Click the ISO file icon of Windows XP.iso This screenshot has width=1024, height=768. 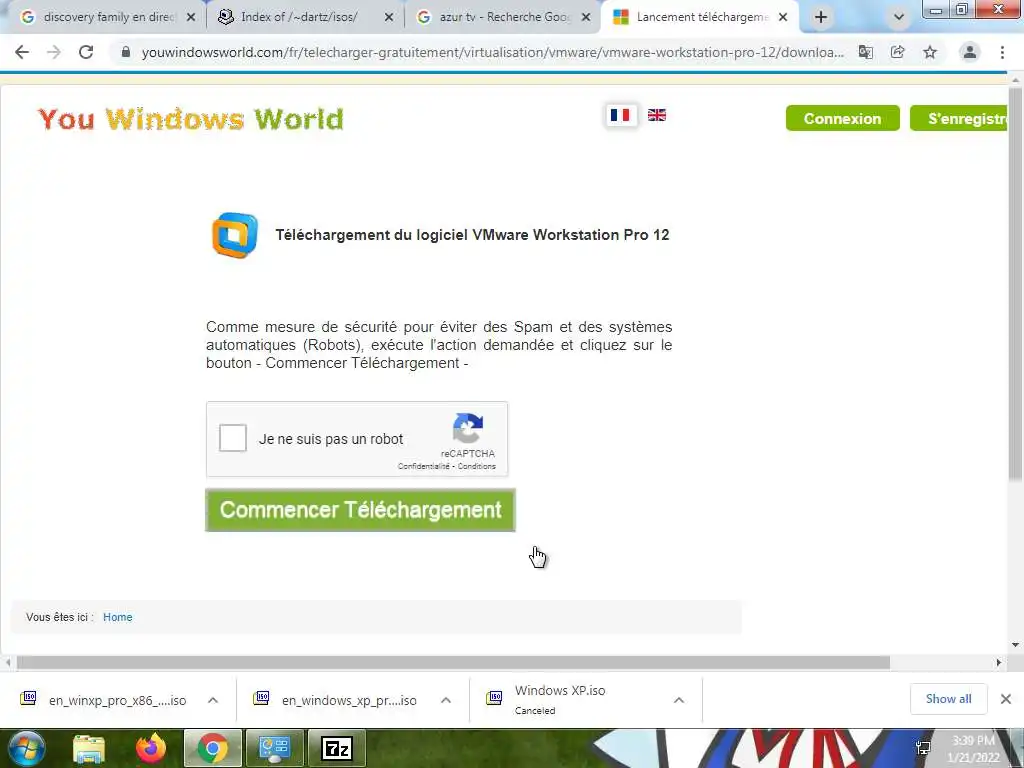494,699
